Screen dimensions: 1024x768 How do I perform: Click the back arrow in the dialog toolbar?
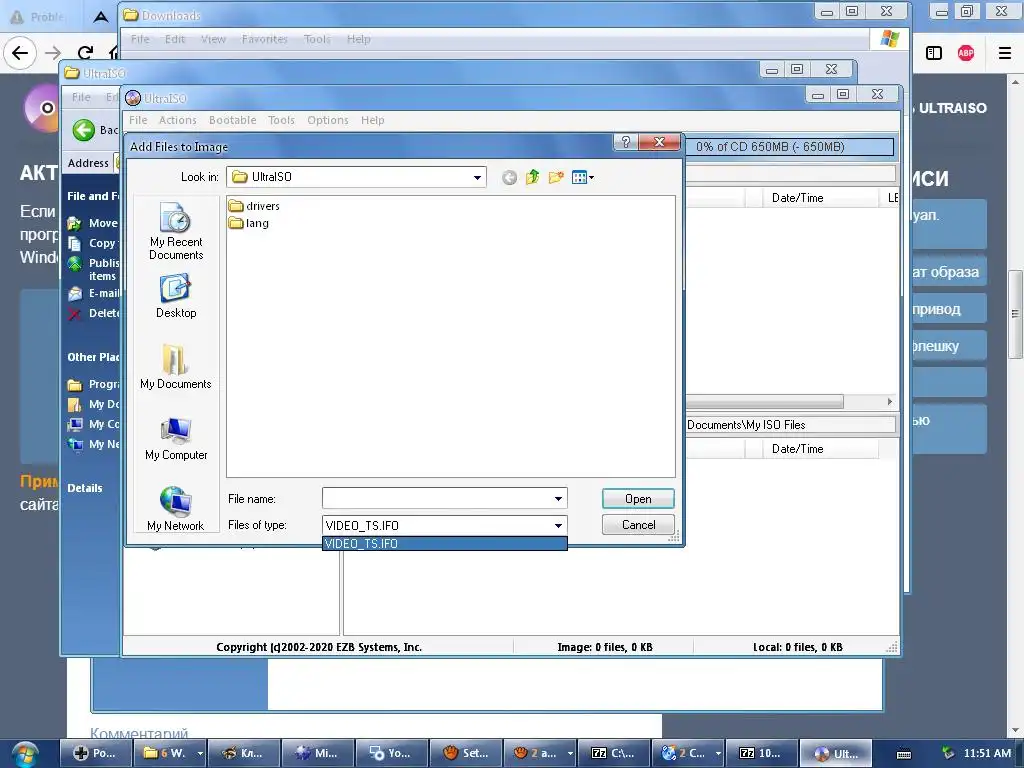509,178
